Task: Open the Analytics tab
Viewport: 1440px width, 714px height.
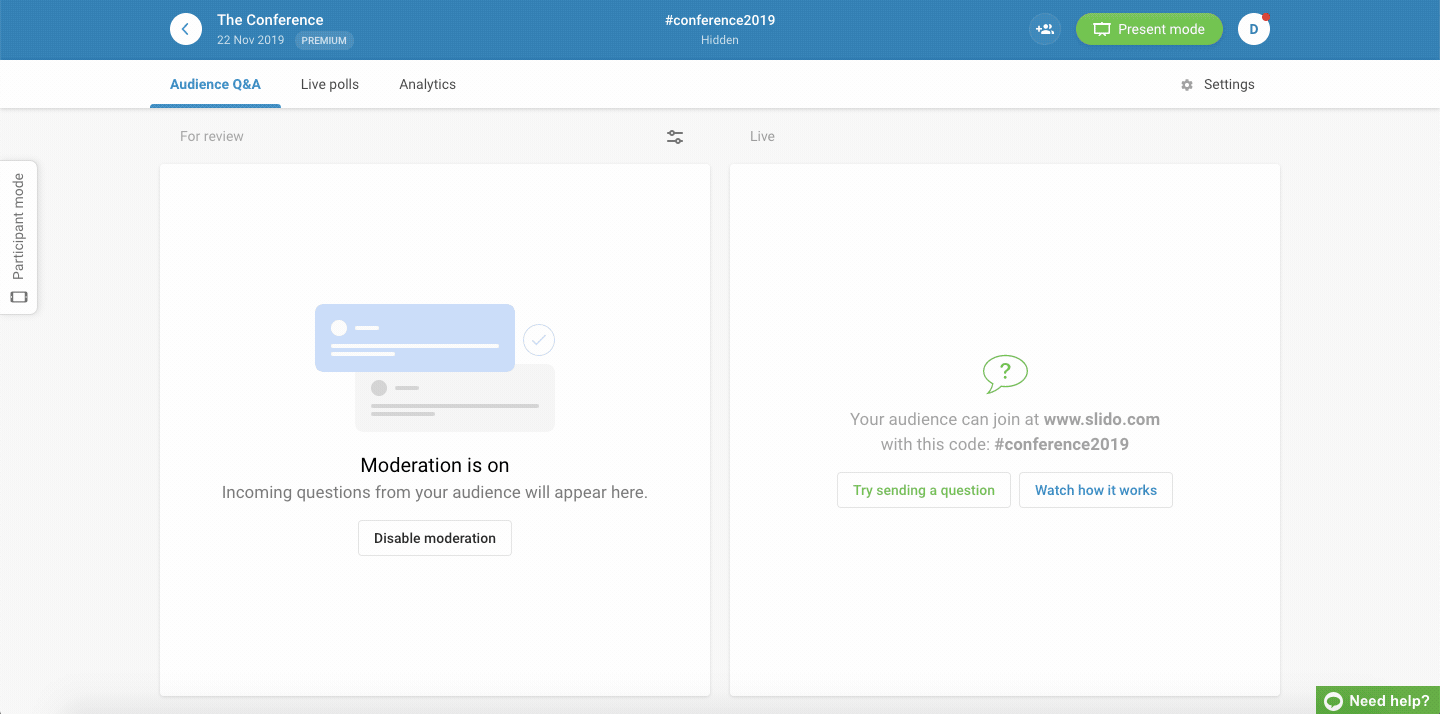Action: coord(427,84)
